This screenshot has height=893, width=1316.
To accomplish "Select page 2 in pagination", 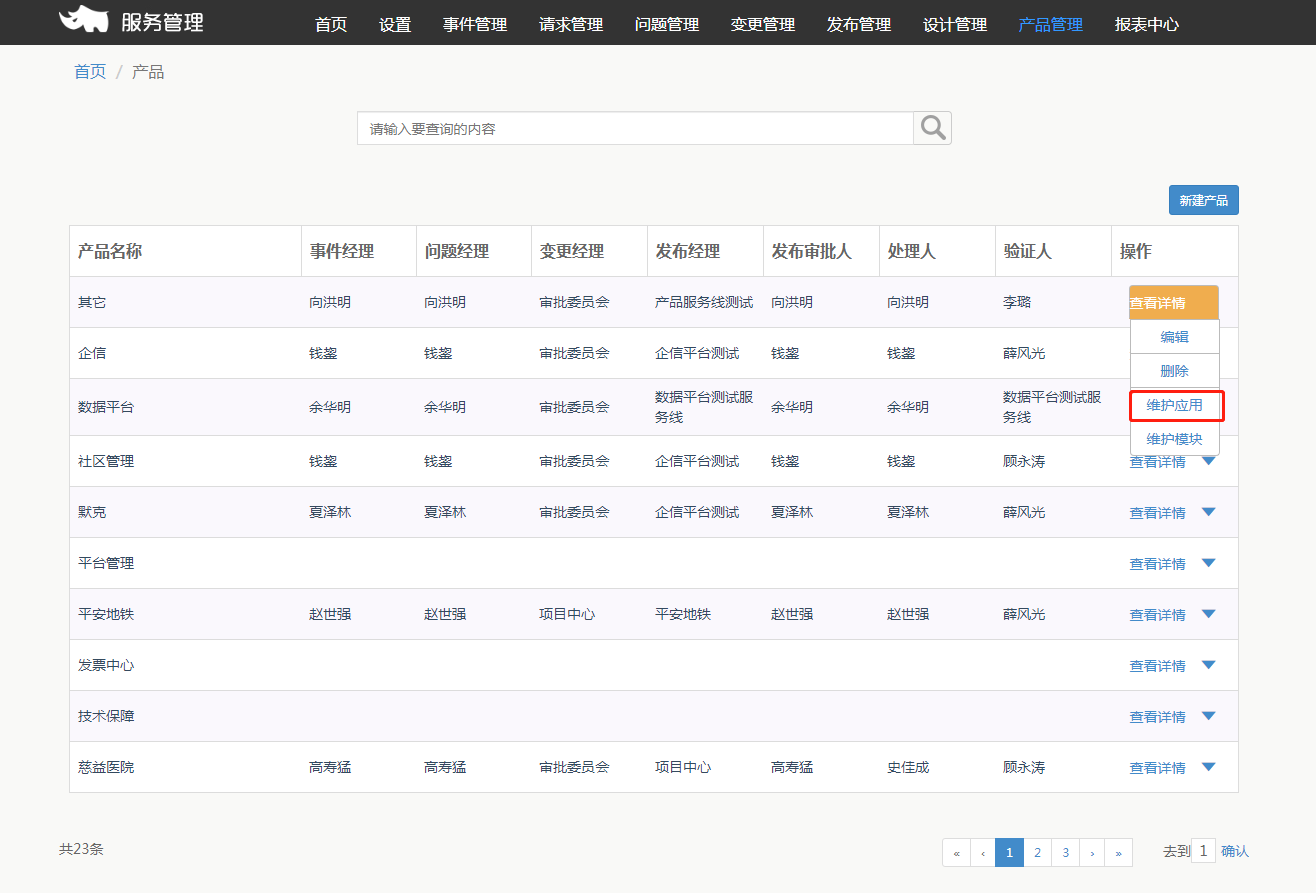I will point(1038,853).
